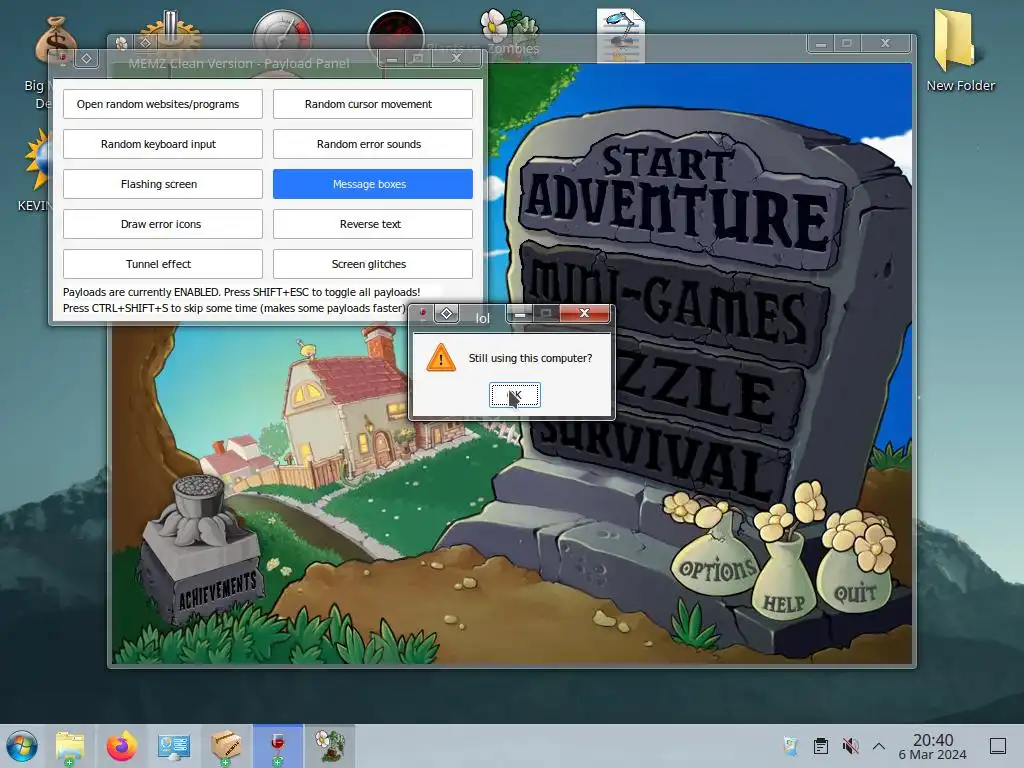This screenshot has height=768, width=1024.
Task: Close the lol dialog with red X
Action: click(x=584, y=313)
